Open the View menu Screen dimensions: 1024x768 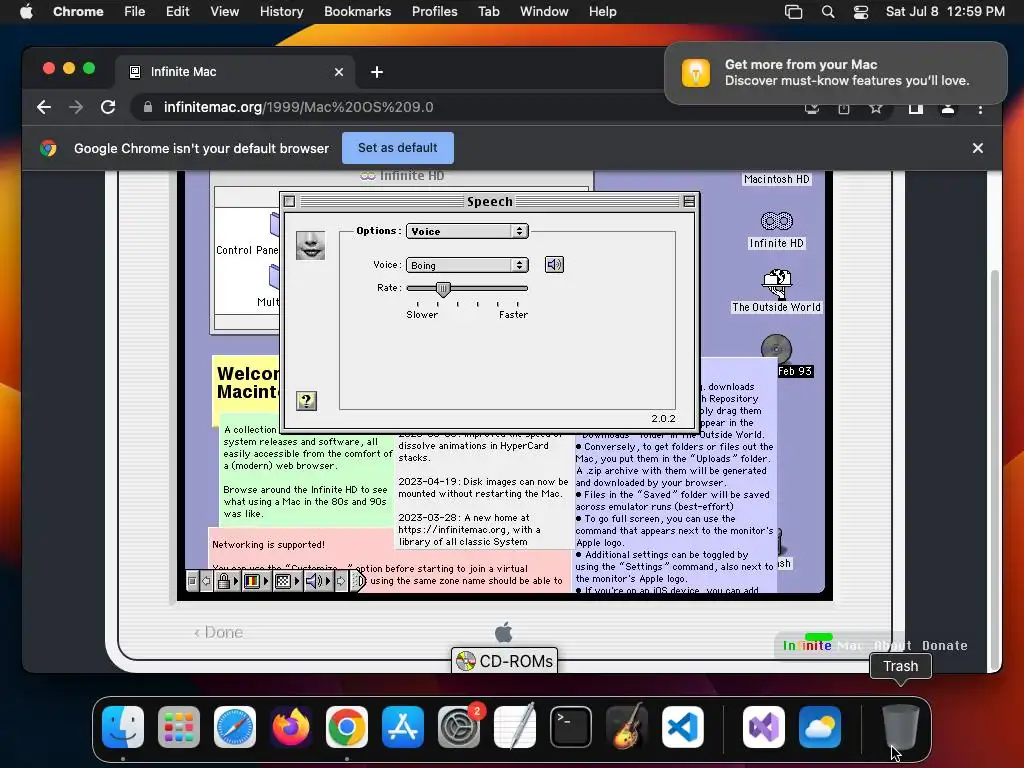click(x=225, y=12)
